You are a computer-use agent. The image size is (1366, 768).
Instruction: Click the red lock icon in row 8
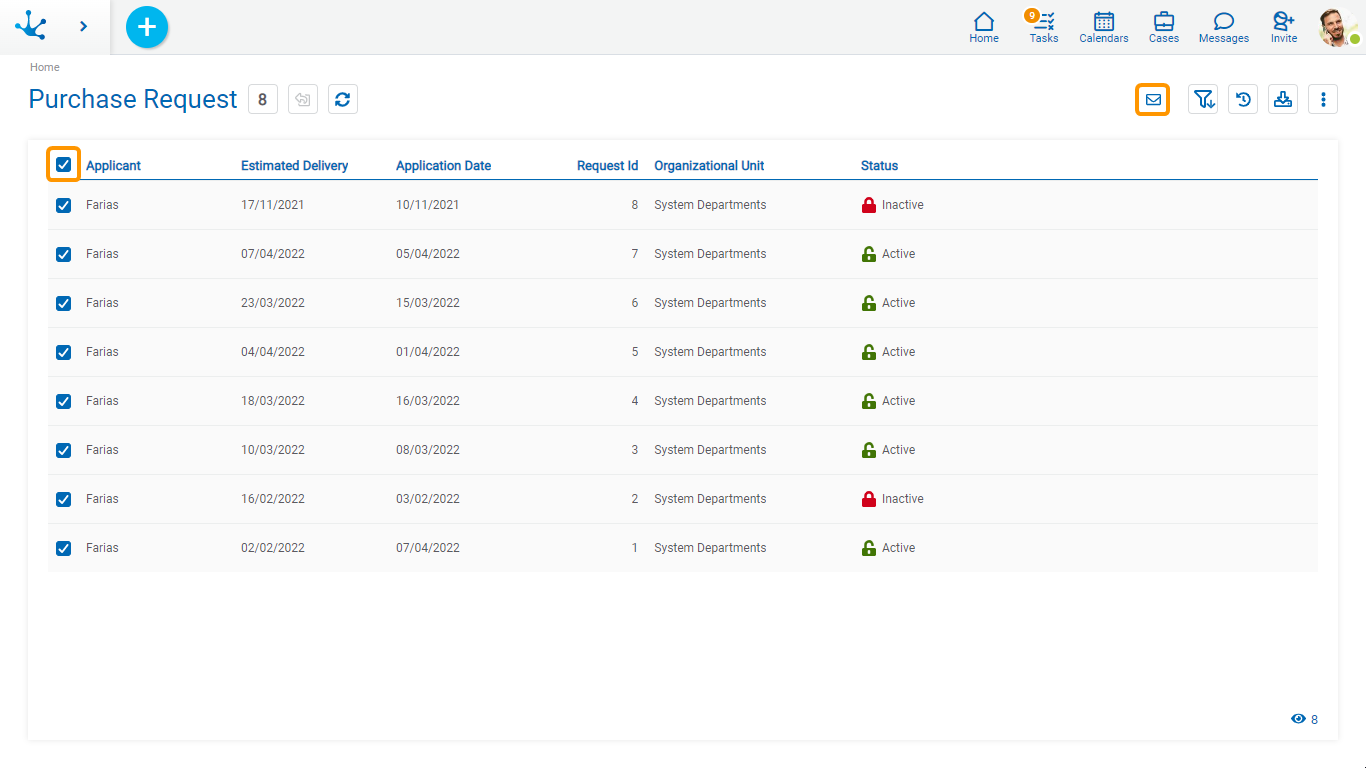pyautogui.click(x=869, y=205)
